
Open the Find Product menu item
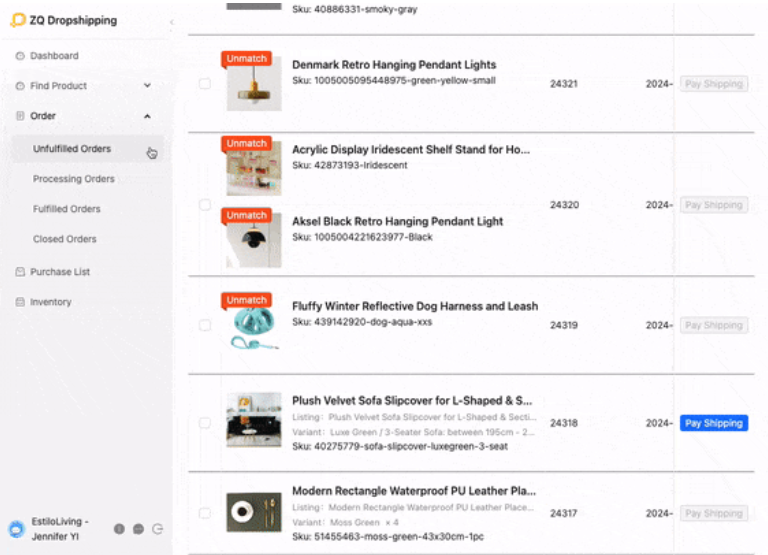(58, 86)
